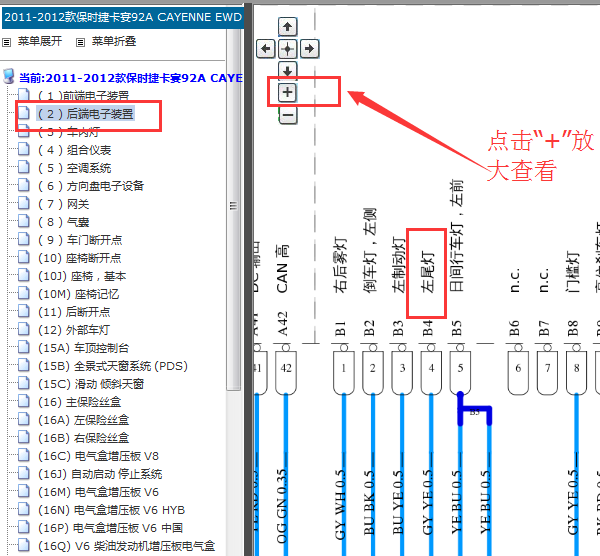Click the 菜单展开 expand-menu icon
The image size is (600, 556).
coord(7,42)
